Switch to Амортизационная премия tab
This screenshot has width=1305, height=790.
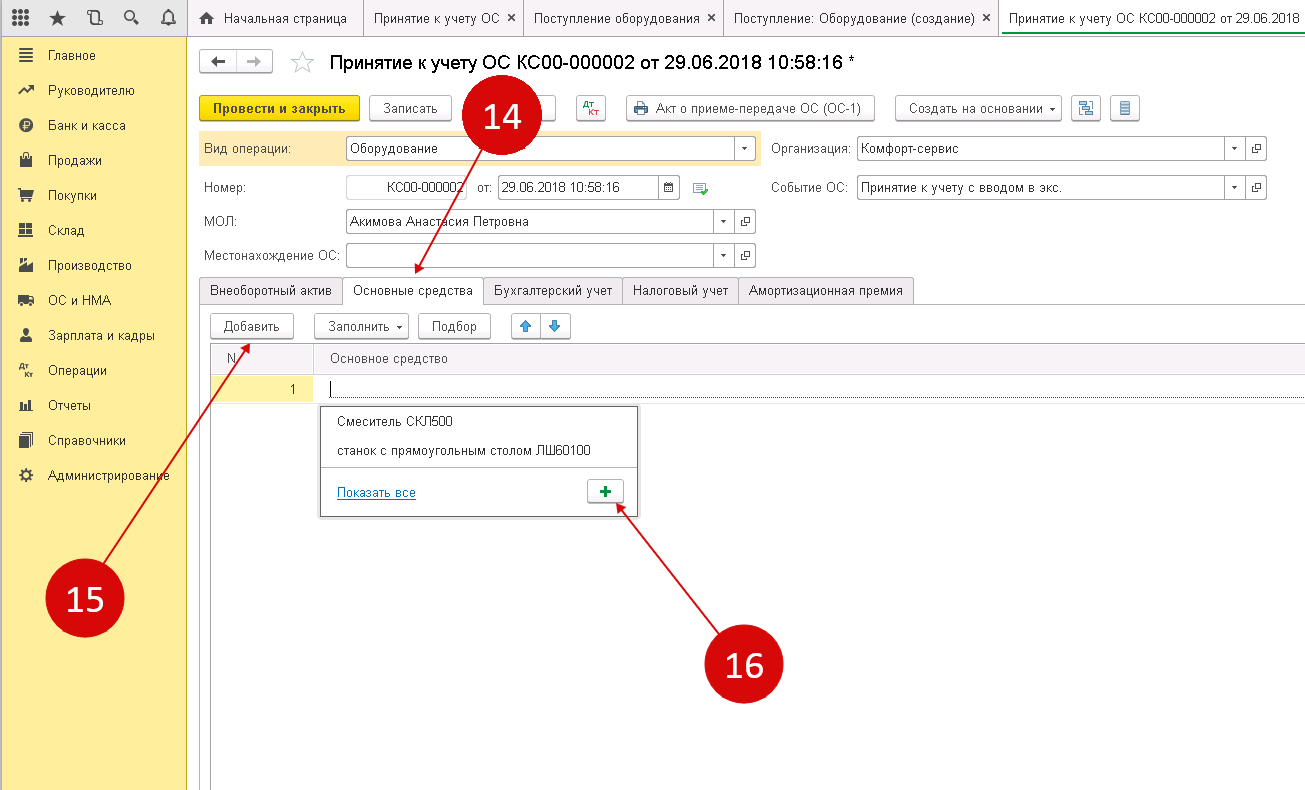(x=826, y=291)
